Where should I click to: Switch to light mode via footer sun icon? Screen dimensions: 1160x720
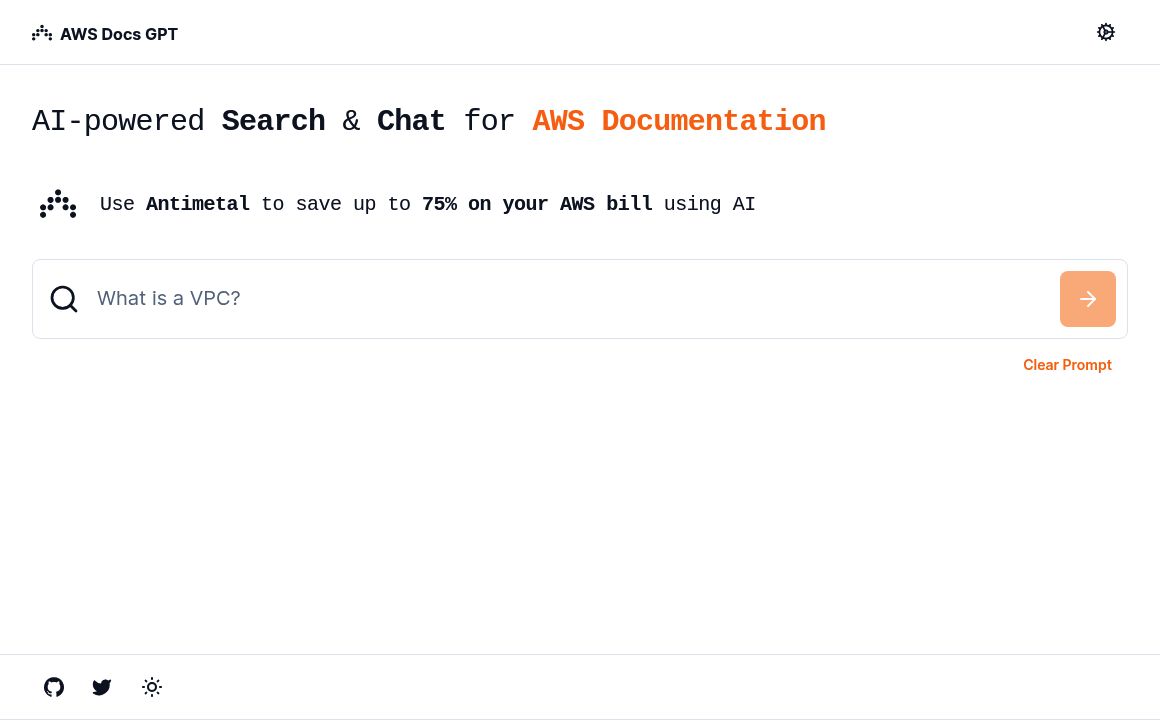point(152,687)
